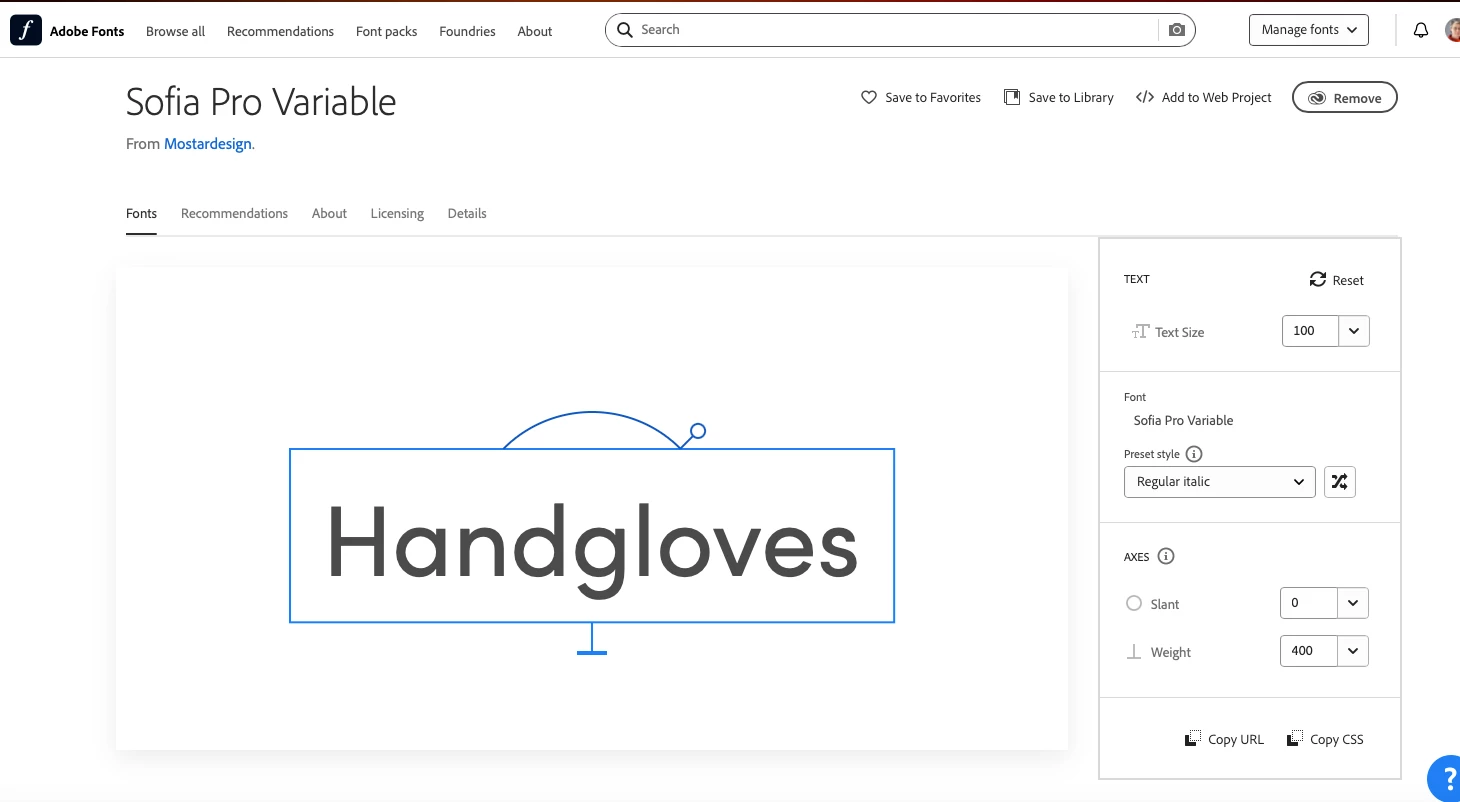The height and width of the screenshot is (802, 1460).
Task: Click the Copy URL icon
Action: click(x=1193, y=739)
